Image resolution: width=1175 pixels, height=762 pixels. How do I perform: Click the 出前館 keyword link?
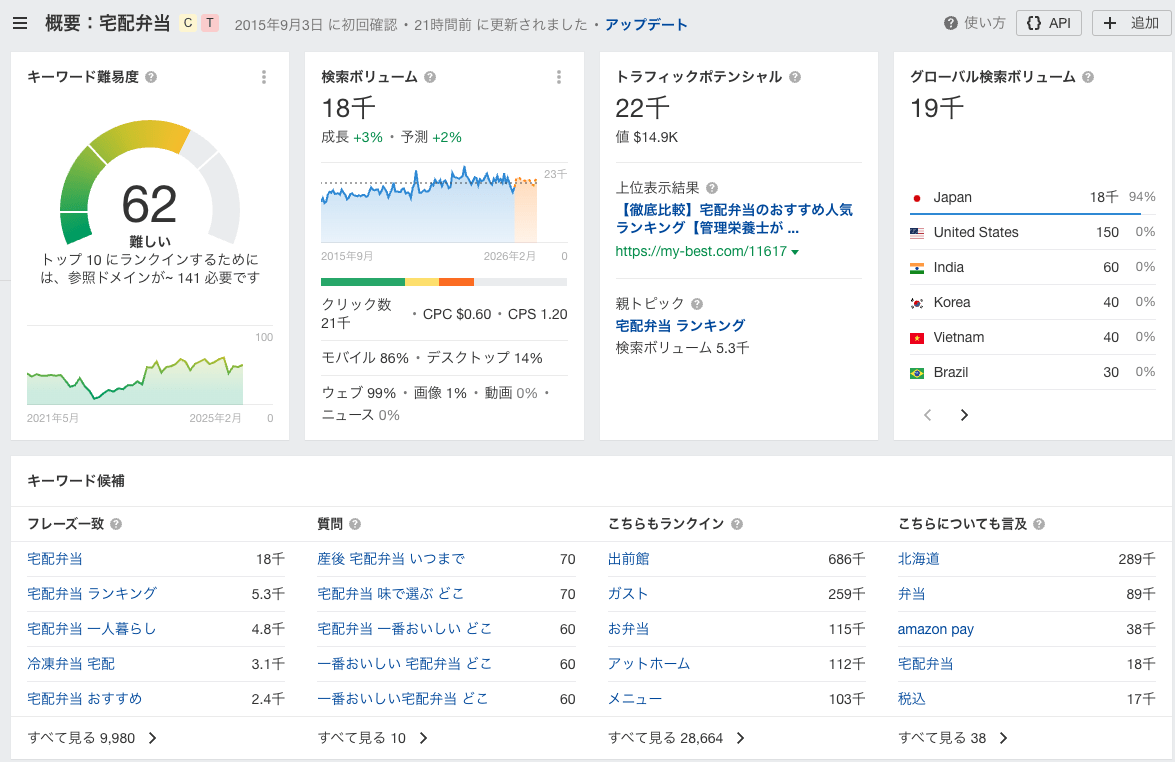point(631,559)
